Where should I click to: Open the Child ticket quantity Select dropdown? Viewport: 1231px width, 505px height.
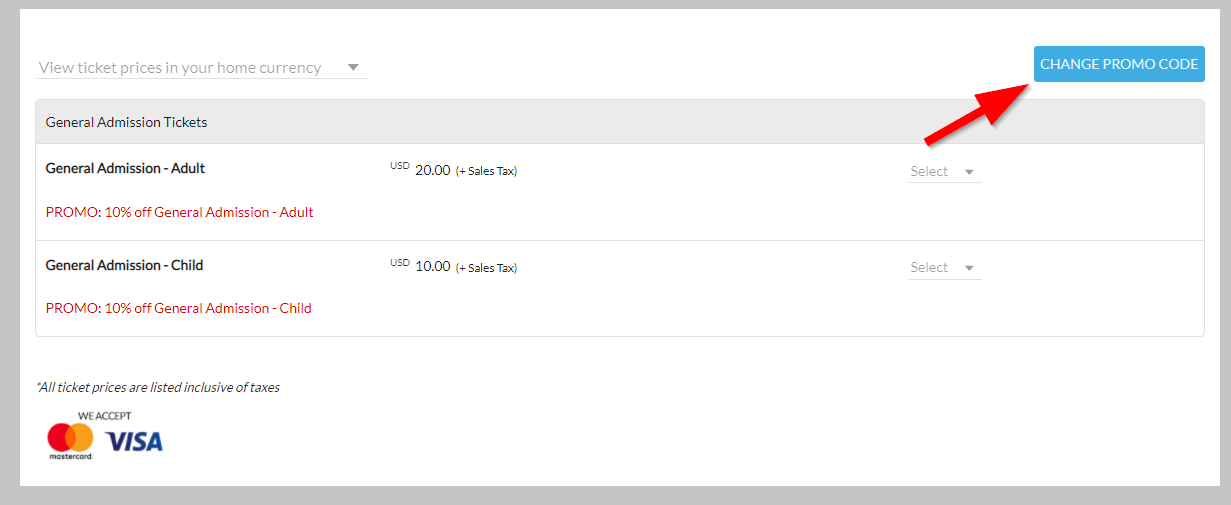coord(945,268)
